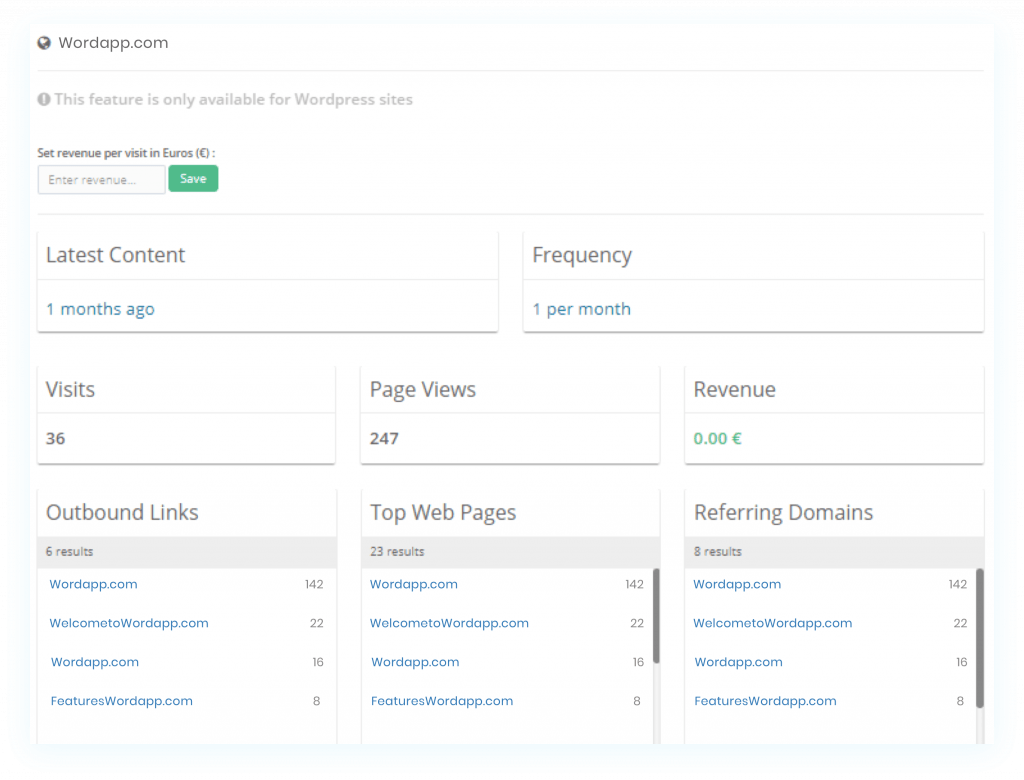
Task: Click WelcometoWordapp.com under Referring Domains
Action: [x=772, y=622]
